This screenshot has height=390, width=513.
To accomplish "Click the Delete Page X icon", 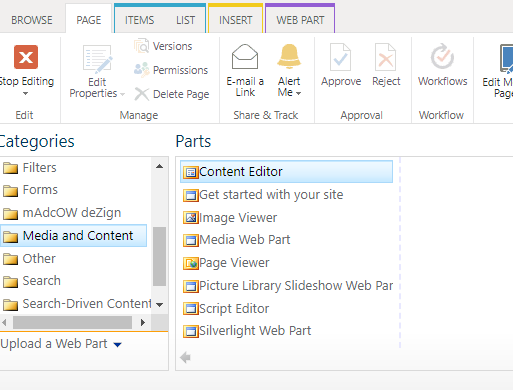I will click(142, 94).
